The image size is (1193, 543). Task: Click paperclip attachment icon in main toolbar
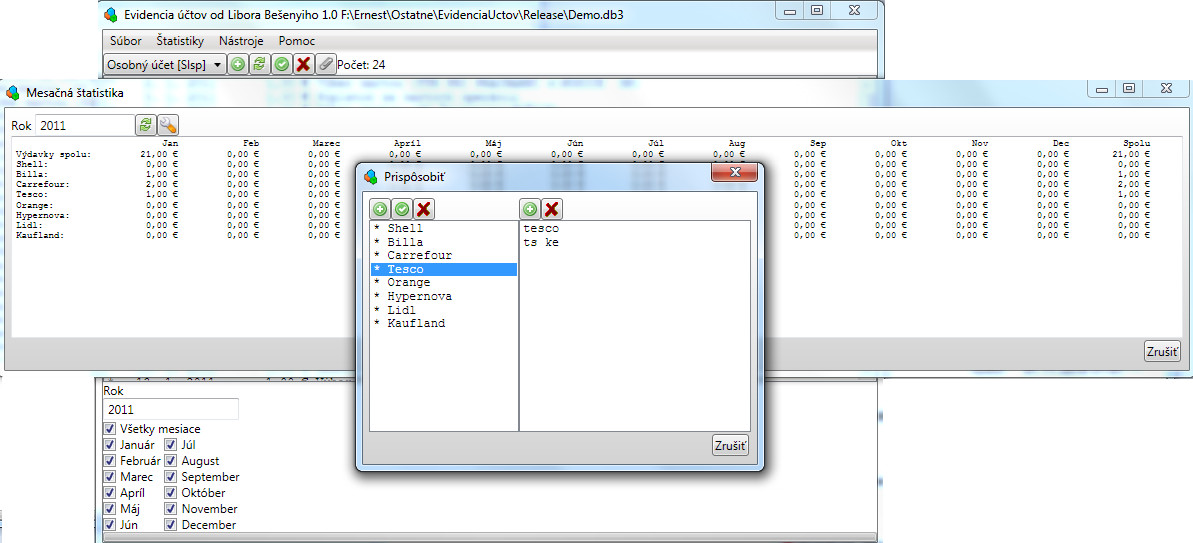point(325,65)
